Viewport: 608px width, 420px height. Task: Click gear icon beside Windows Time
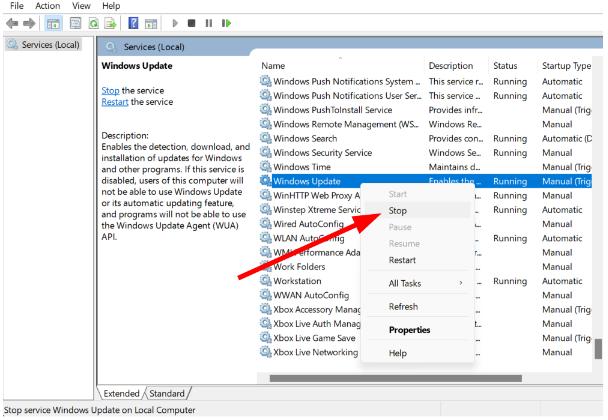265,167
